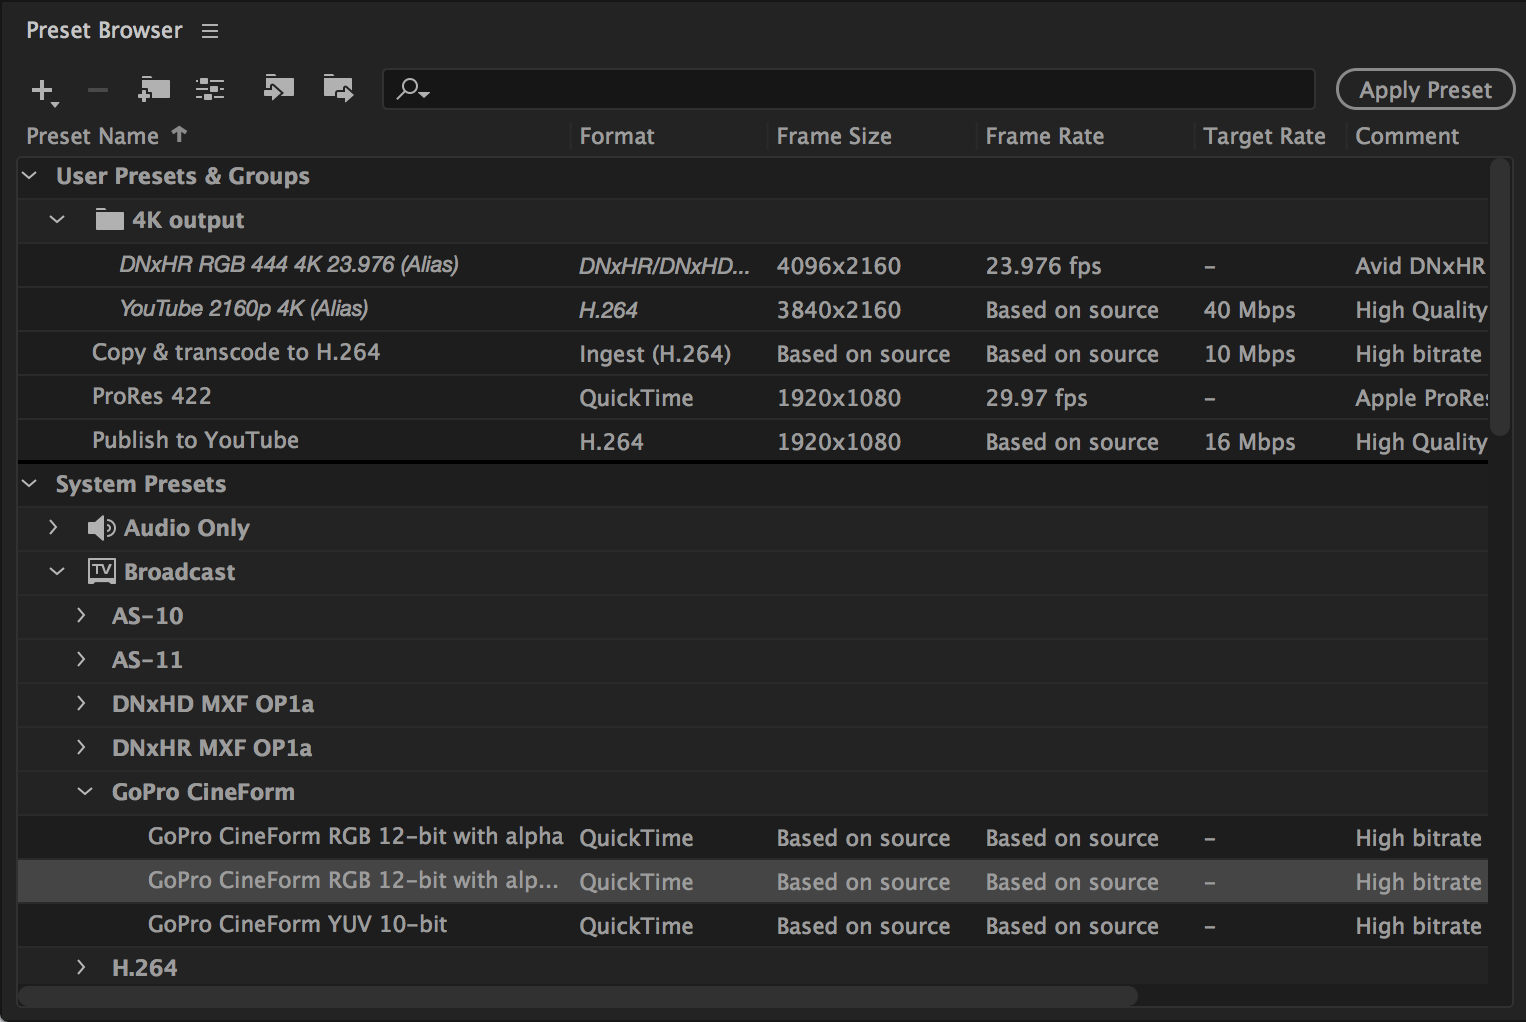Click the Broadcast category TV icon
The width and height of the screenshot is (1526, 1022).
(101, 571)
